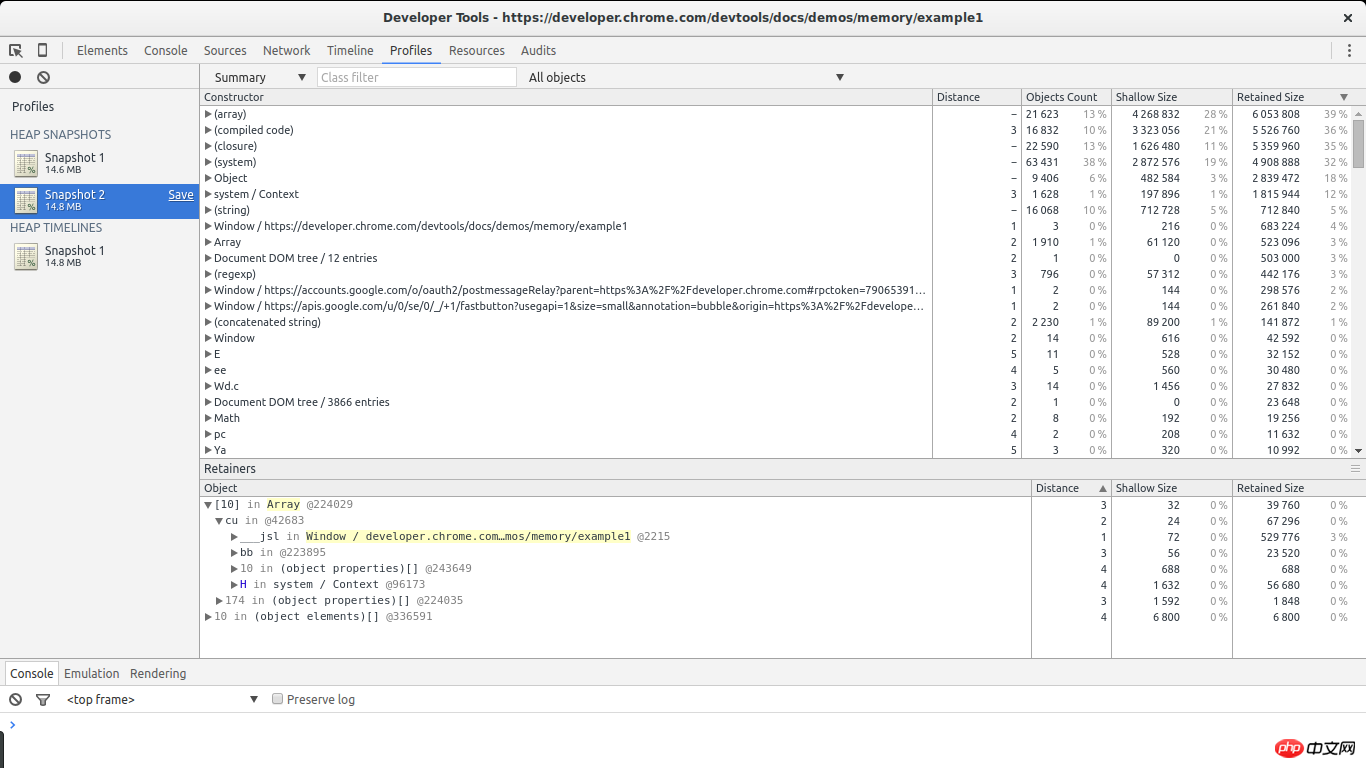Select the Document DOM tree / 12 entries row
1366x768 pixels.
776,258
